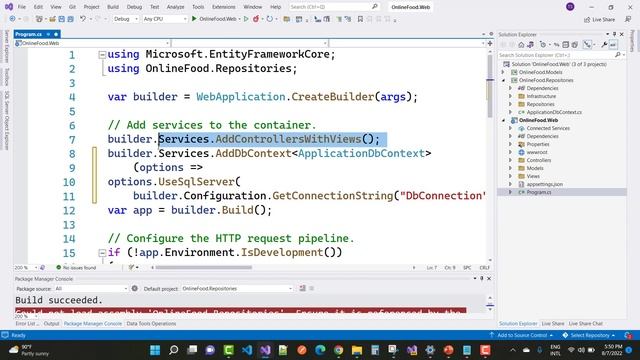Toggle Auto Hide pin on Package Manager Console
640x360 pixels.
tap(482, 278)
